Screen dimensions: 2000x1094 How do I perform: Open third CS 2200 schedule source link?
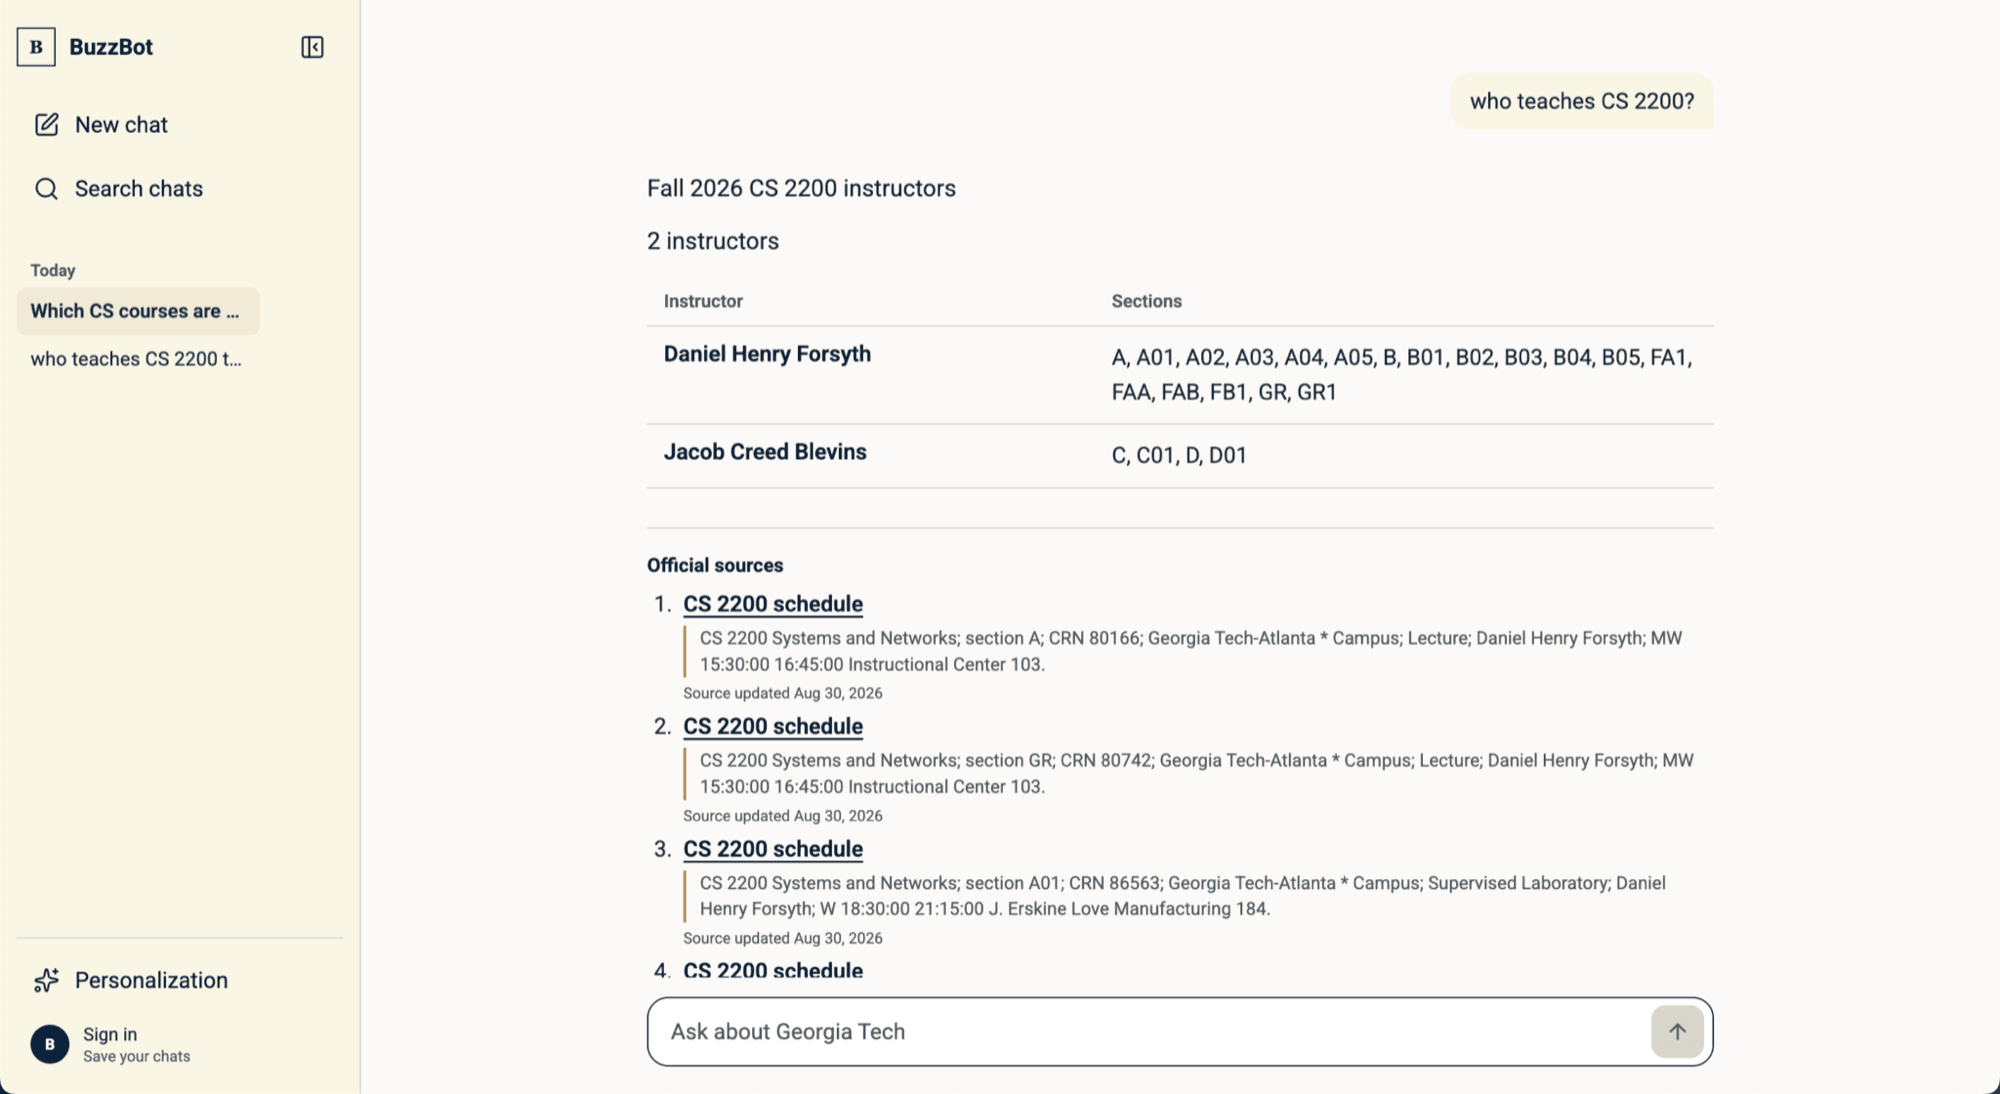tap(773, 849)
